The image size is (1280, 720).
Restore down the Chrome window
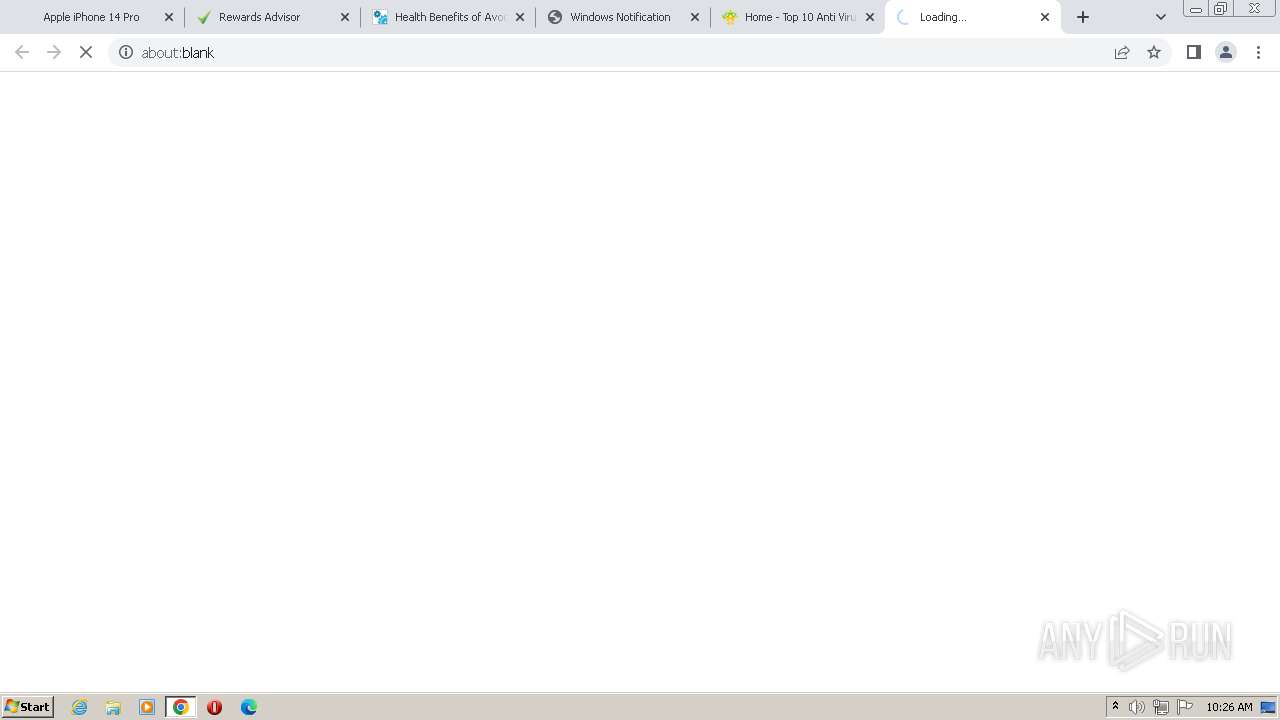coord(1221,9)
